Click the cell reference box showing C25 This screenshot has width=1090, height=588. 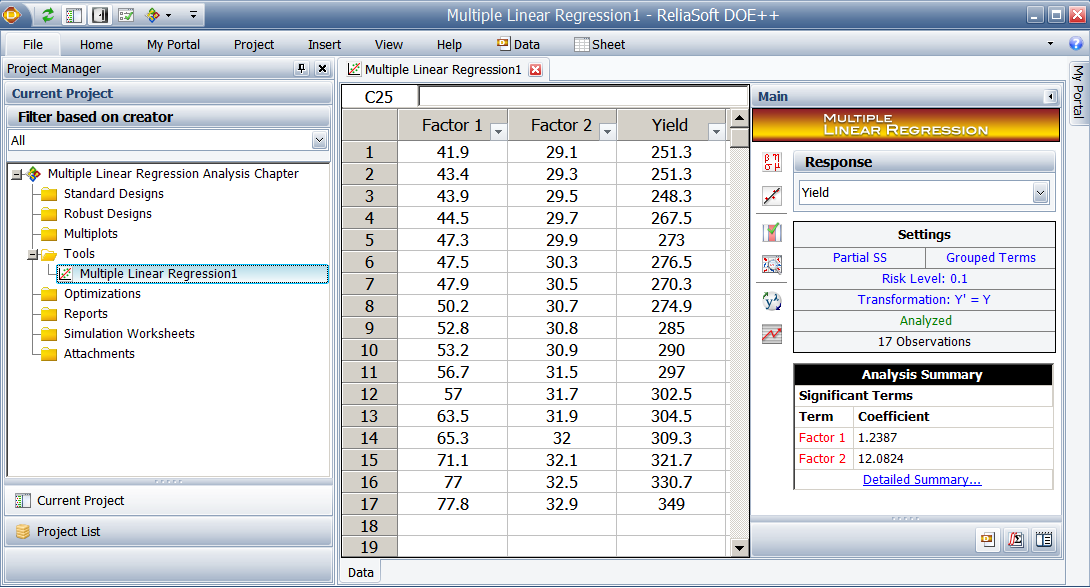point(379,97)
